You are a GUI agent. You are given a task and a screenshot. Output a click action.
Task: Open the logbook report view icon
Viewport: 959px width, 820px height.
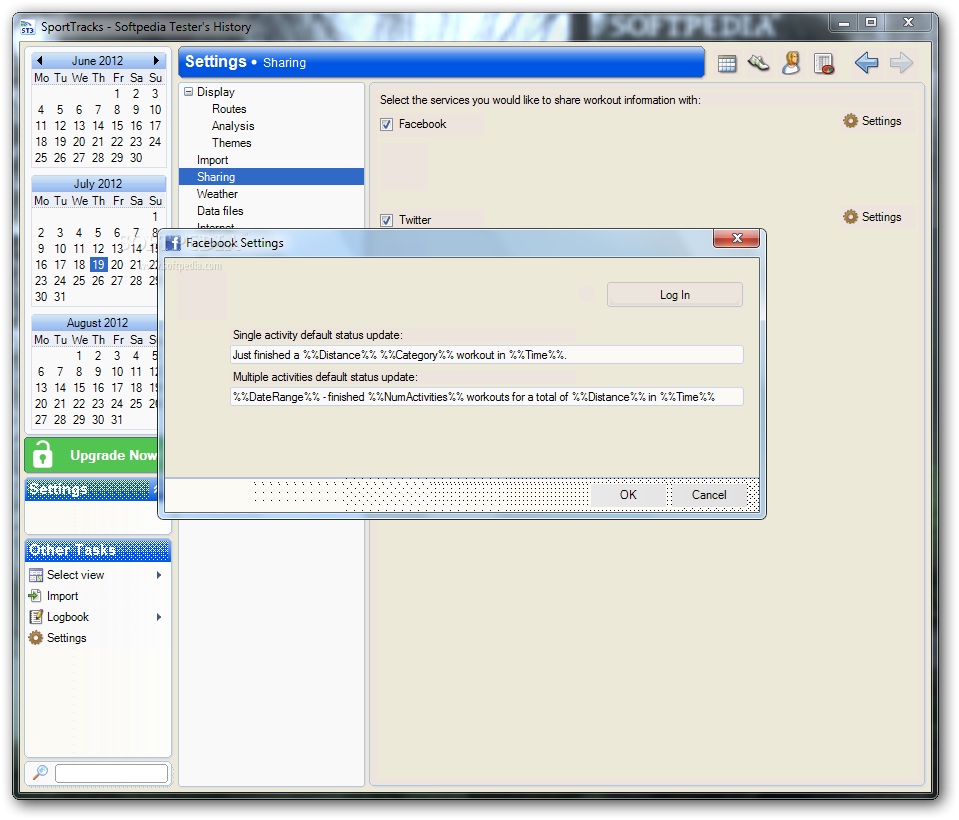coord(824,63)
